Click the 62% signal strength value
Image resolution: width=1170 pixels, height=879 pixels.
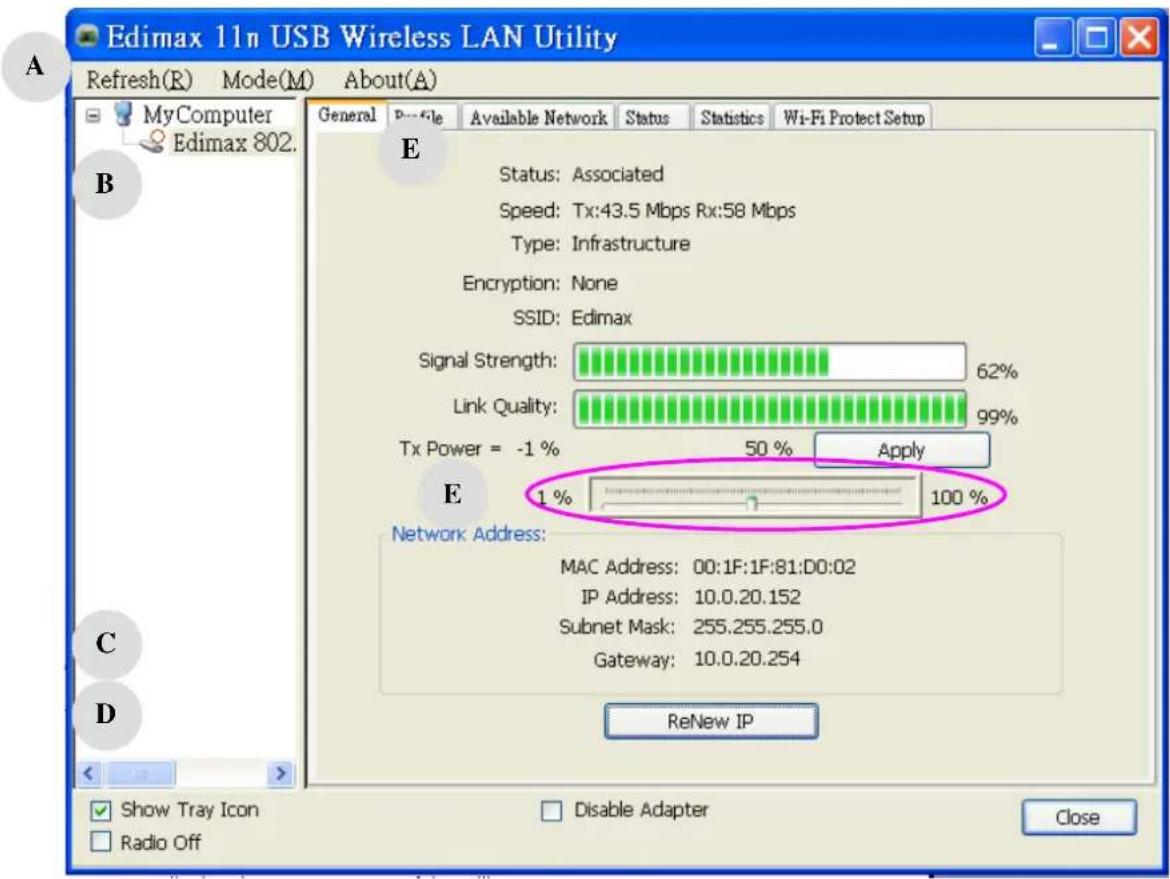tap(997, 371)
